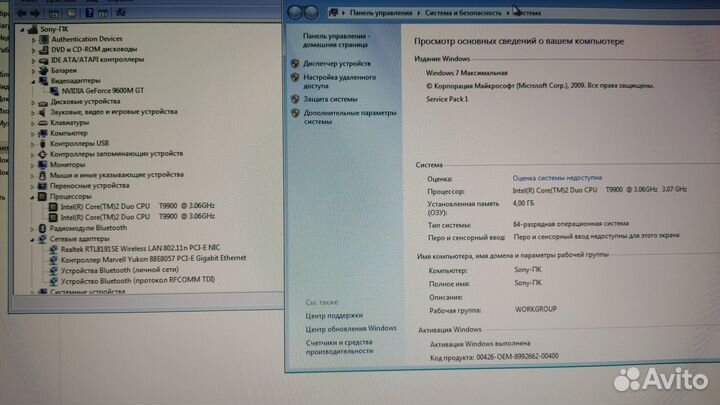Select Устройства Bluetooth (личной сети) entry
The width and height of the screenshot is (720, 405).
coord(119,270)
